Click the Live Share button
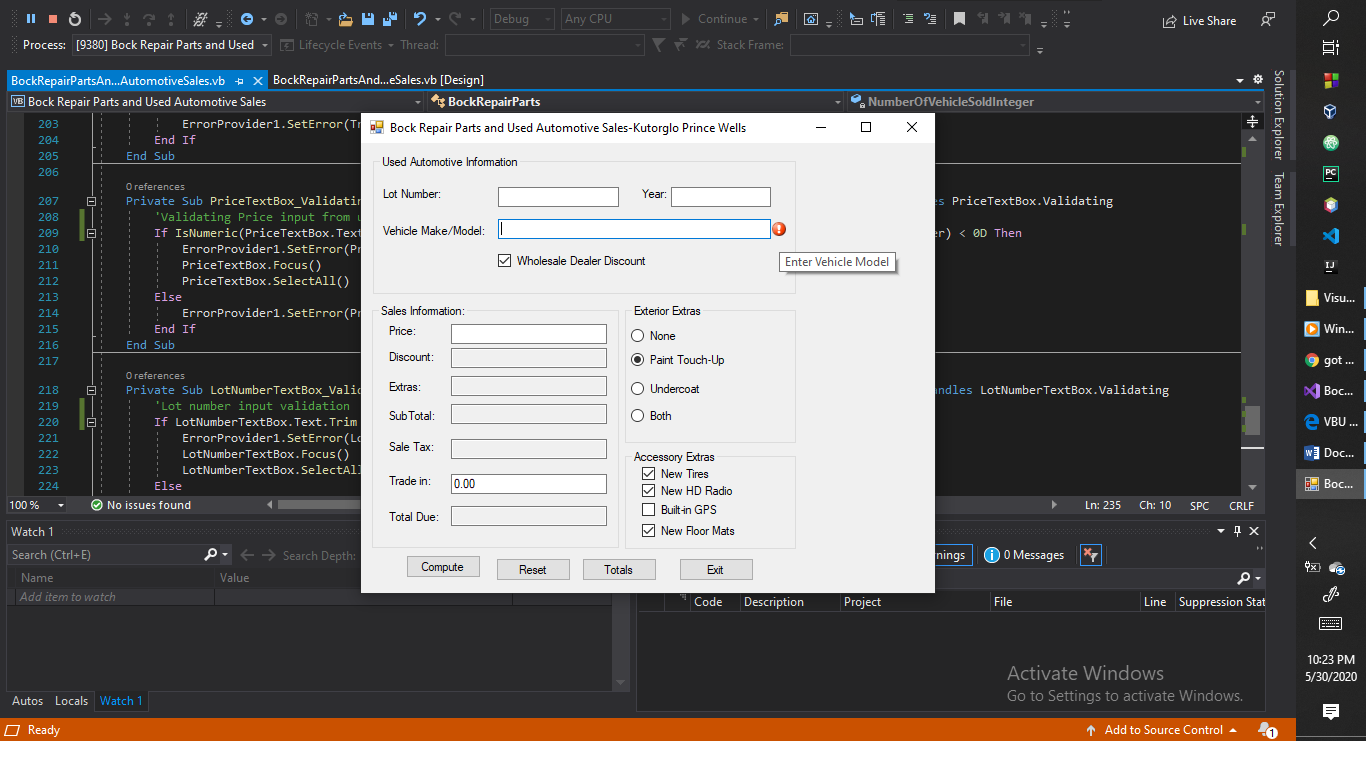The image size is (1366, 768). [x=1199, y=20]
